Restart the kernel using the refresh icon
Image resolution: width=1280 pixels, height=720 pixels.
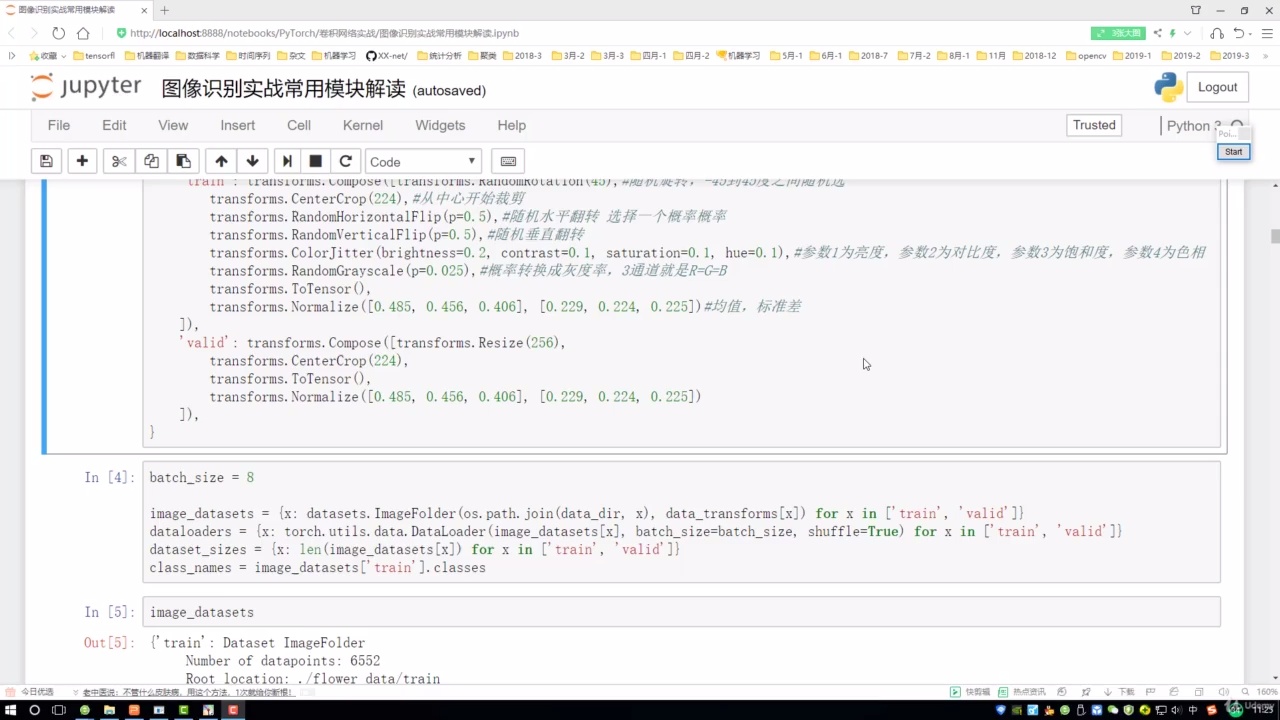coord(345,161)
